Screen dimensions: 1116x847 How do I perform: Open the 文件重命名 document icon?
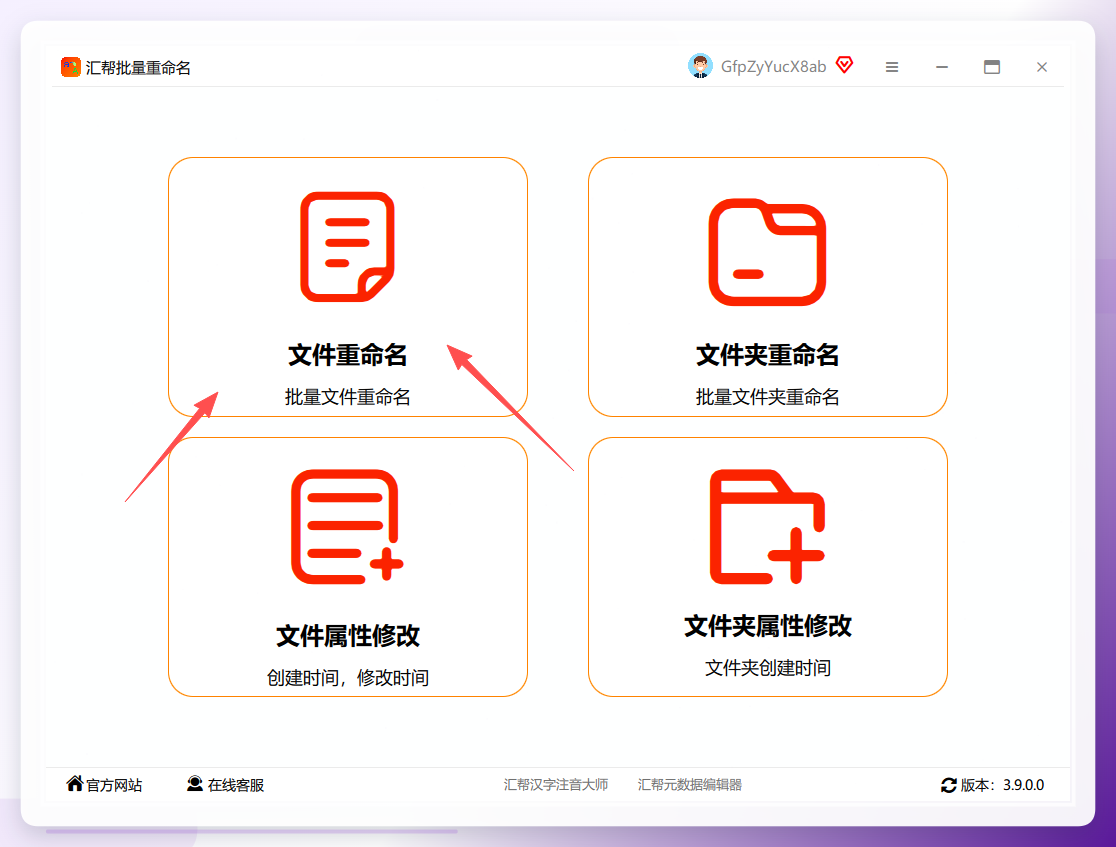[347, 247]
